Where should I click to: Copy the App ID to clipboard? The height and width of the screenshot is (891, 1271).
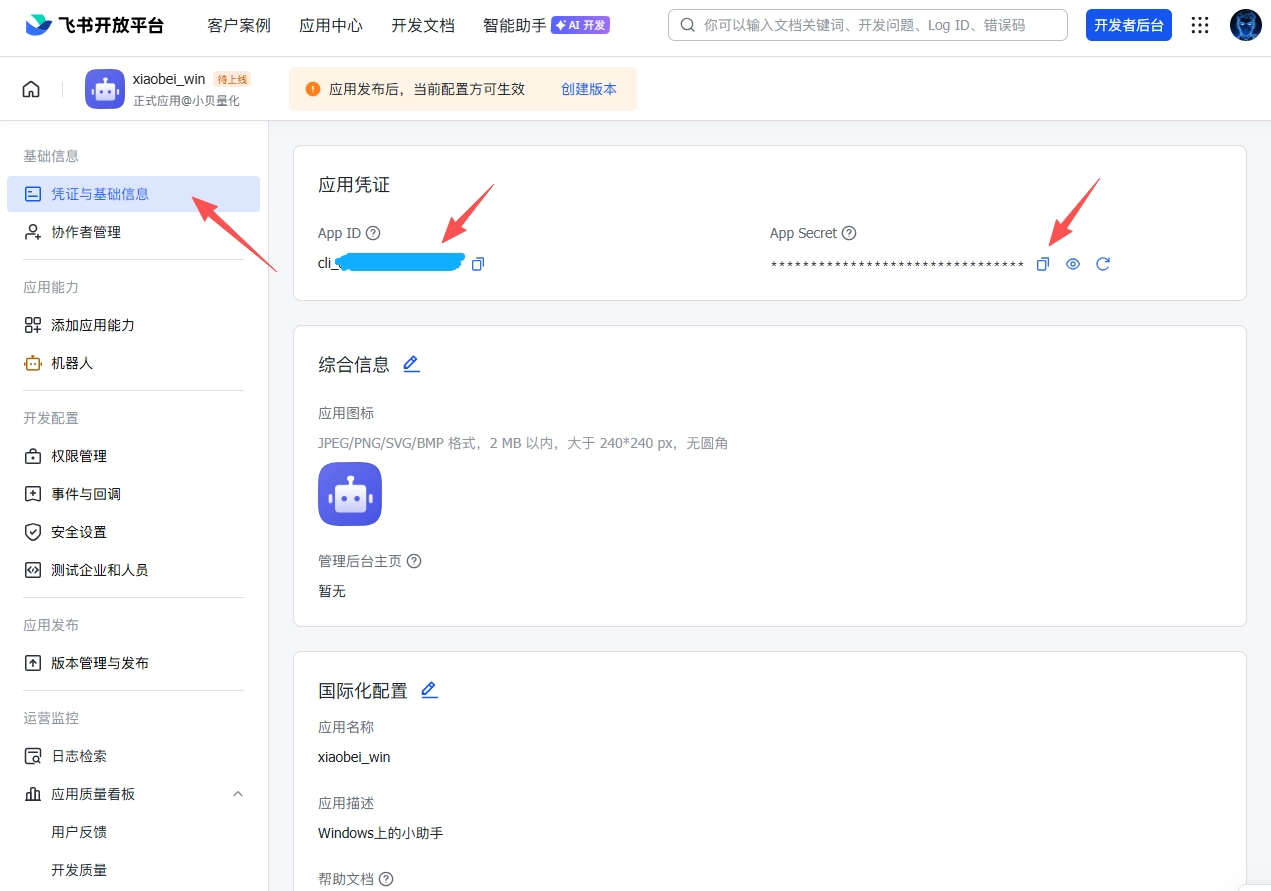pyautogui.click(x=477, y=263)
